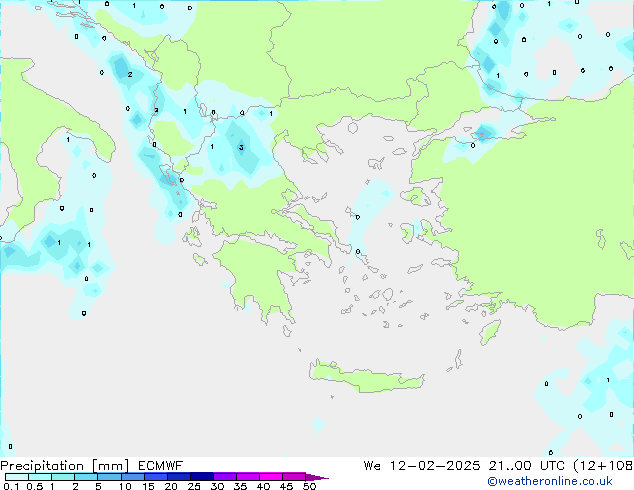Select the 1–2 mm legend color swatch
This screenshot has width=634, height=490.
click(x=63, y=477)
